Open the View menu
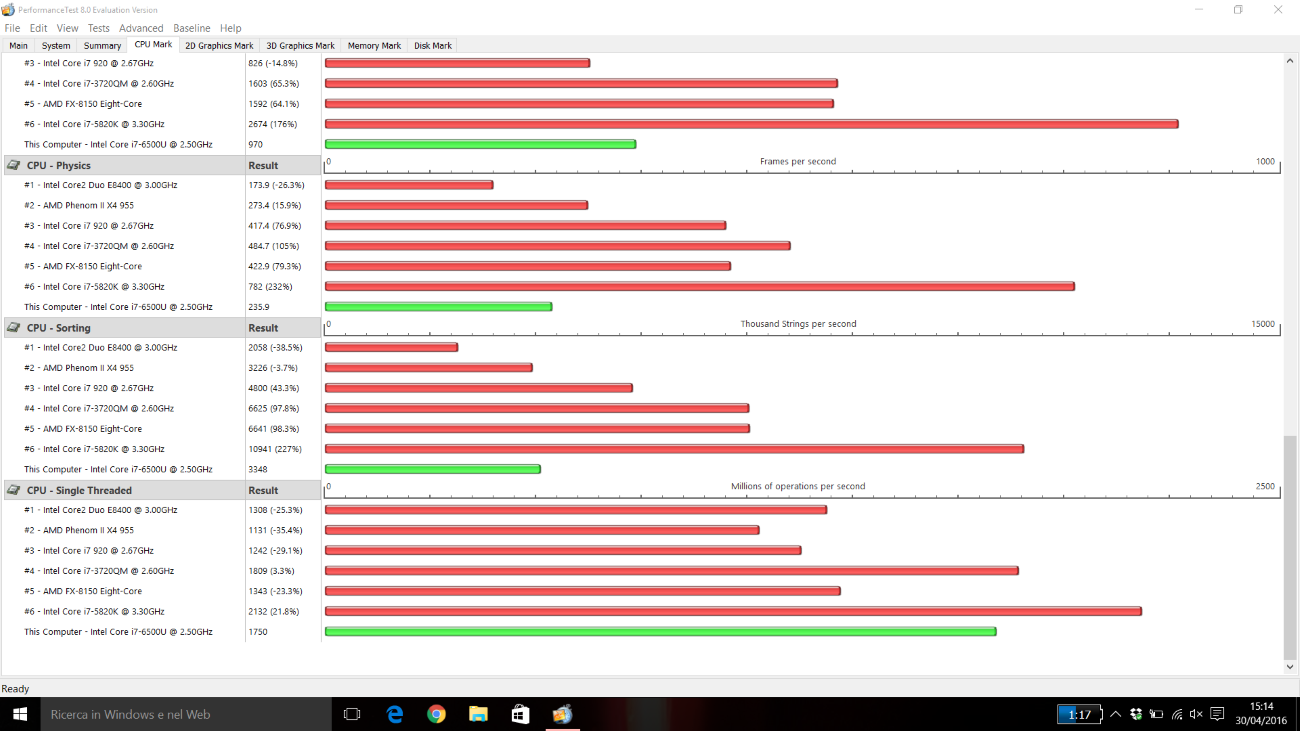This screenshot has height=731, width=1300. 67,28
